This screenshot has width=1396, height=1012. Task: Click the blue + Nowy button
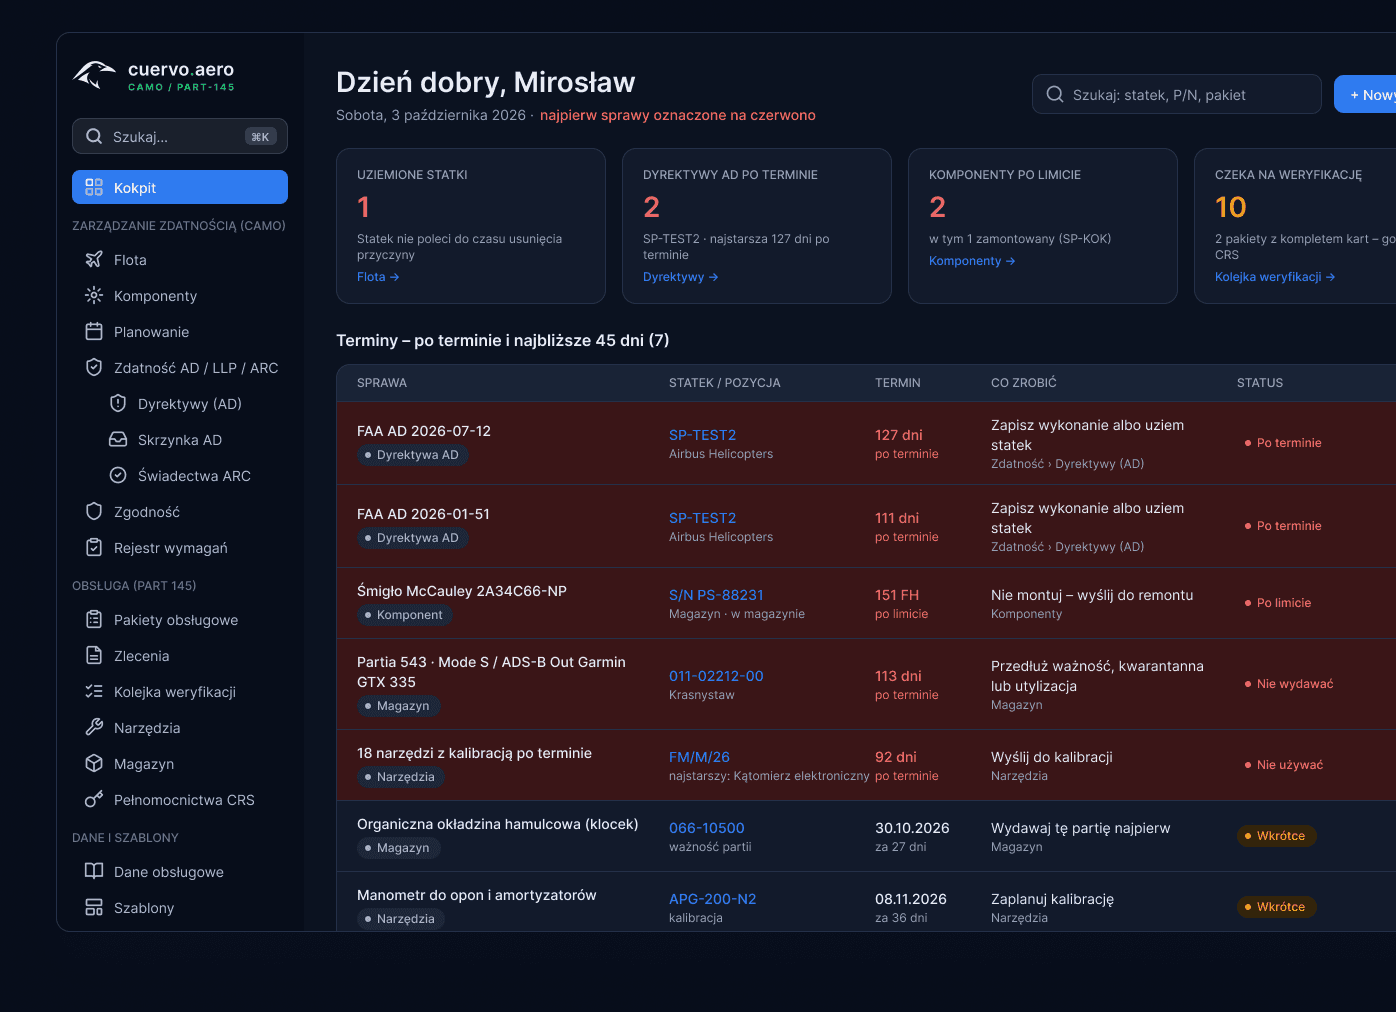pyautogui.click(x=1365, y=94)
